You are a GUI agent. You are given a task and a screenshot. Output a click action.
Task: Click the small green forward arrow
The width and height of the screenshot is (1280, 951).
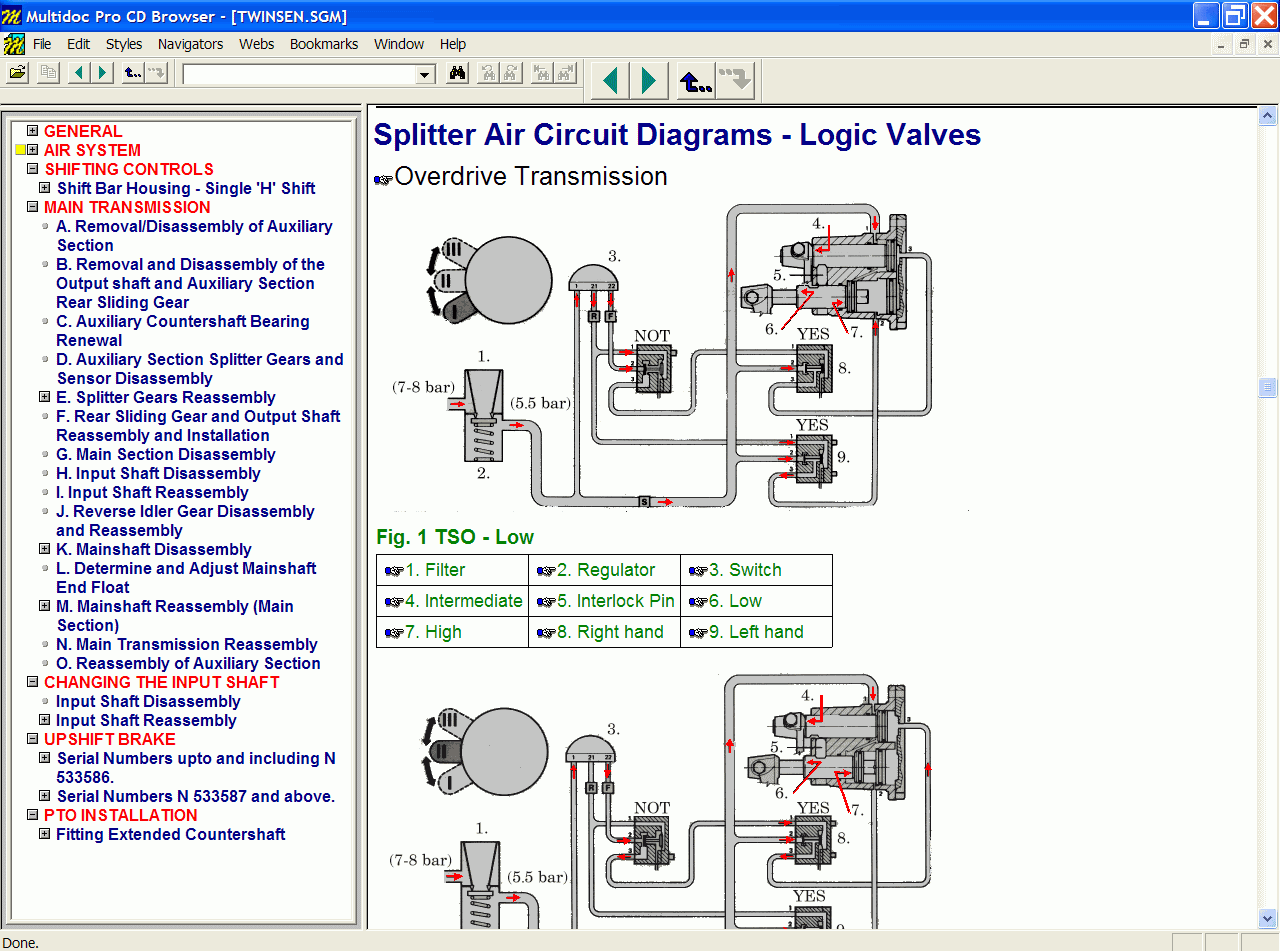(x=101, y=73)
